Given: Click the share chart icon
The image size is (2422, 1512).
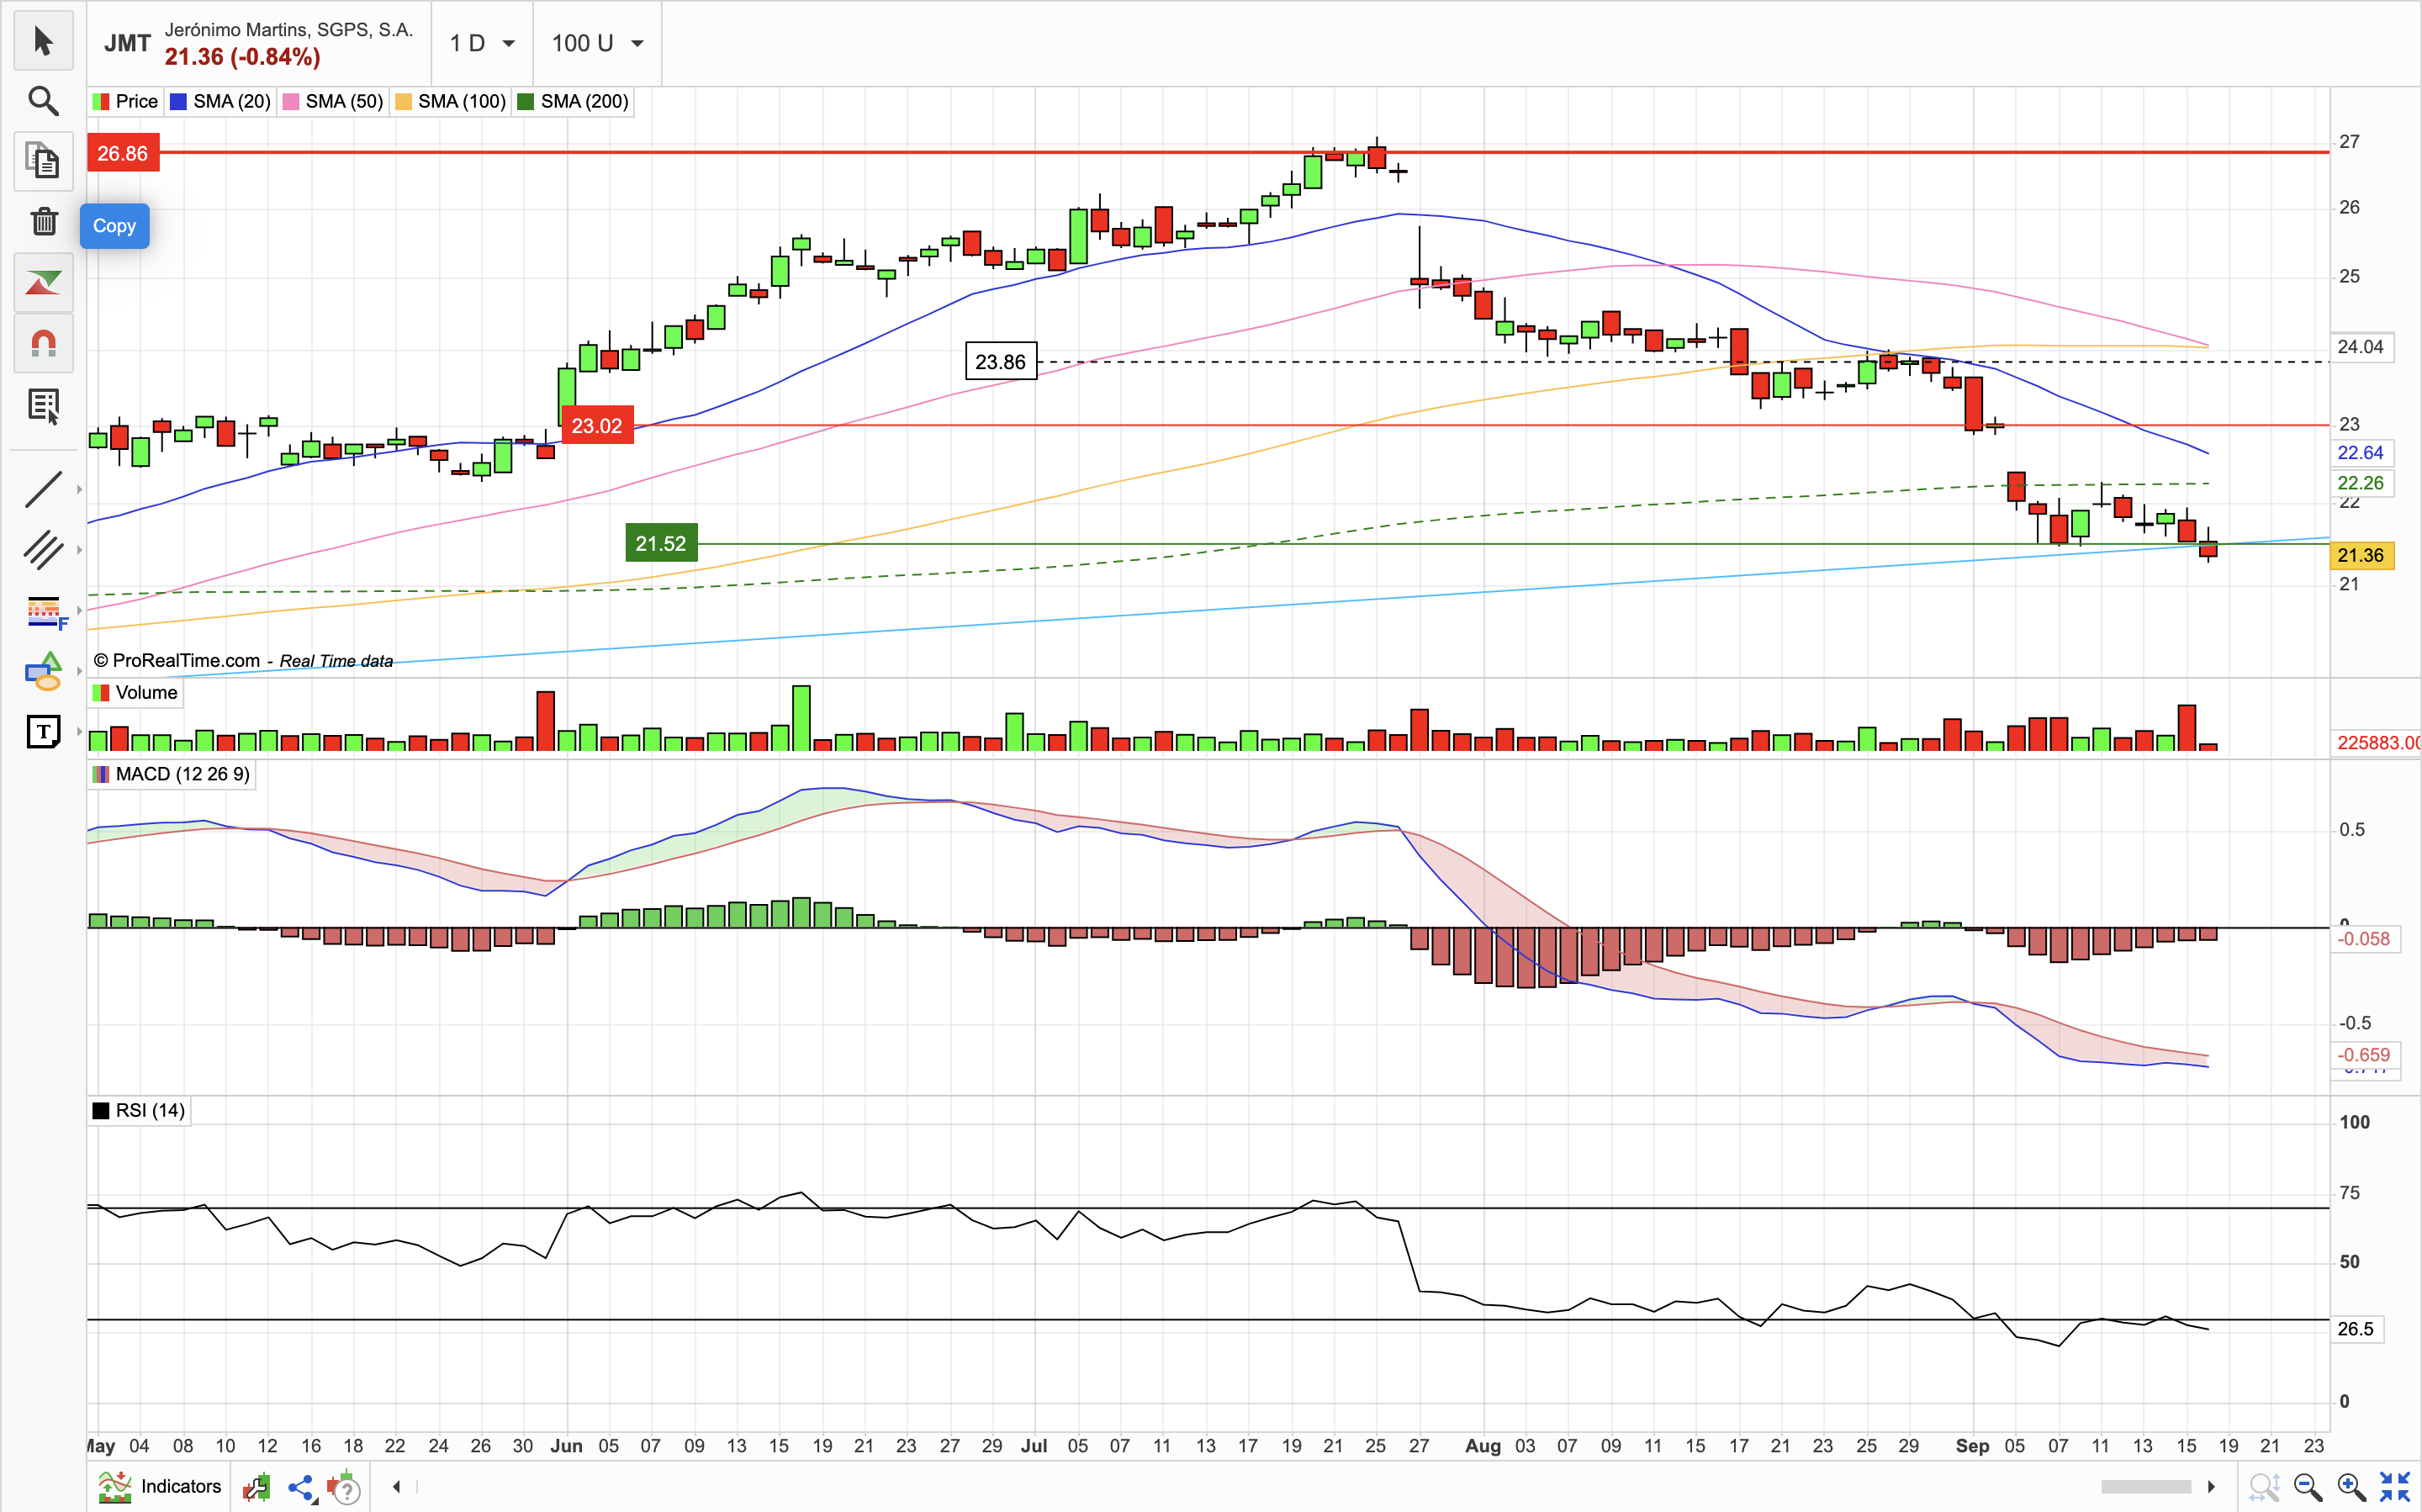Looking at the screenshot, I should [x=301, y=1488].
